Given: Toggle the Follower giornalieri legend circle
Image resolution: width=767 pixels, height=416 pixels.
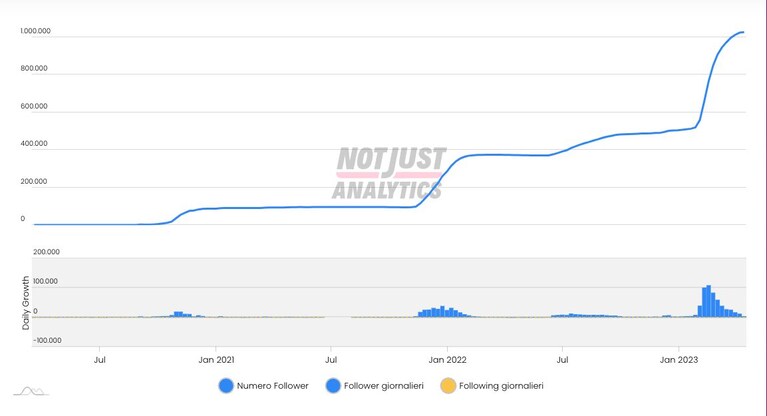Looking at the screenshot, I should (333, 386).
